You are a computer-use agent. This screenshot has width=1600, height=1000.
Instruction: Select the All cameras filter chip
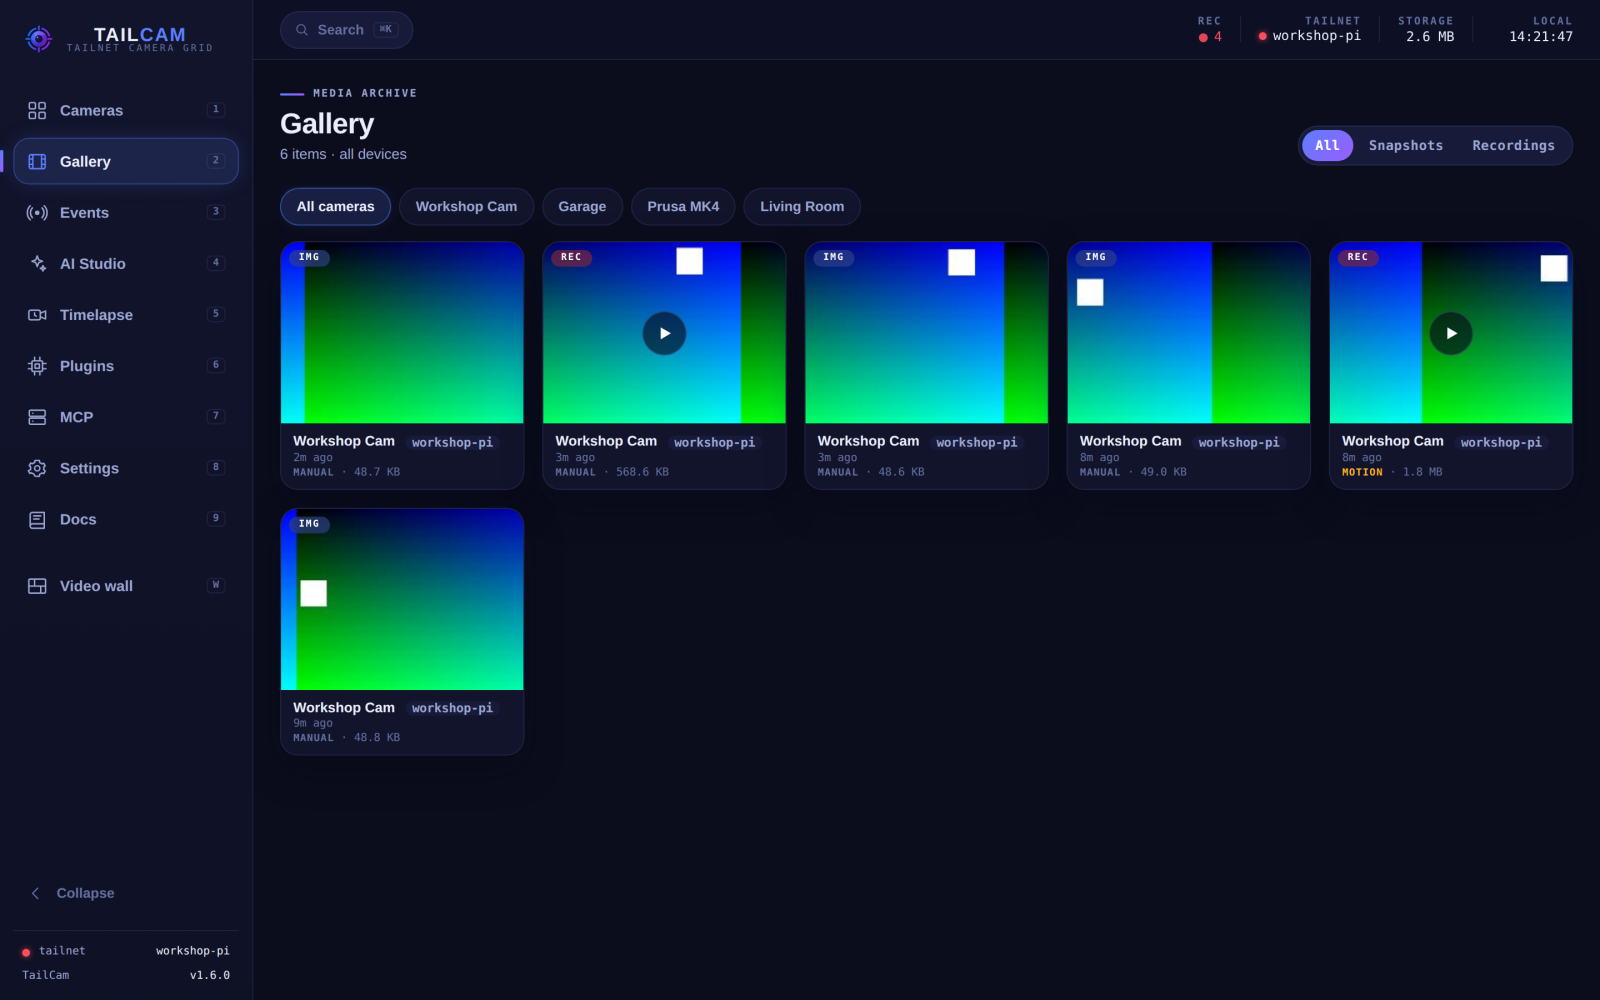point(335,206)
